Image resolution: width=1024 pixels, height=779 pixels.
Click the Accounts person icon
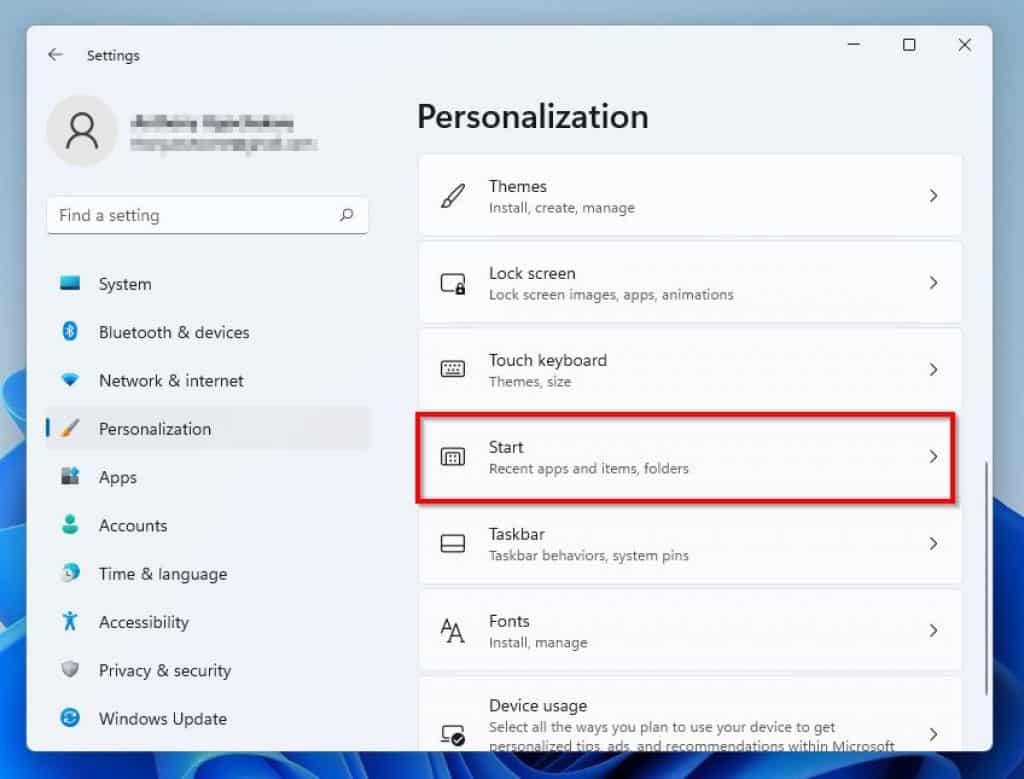(x=70, y=524)
